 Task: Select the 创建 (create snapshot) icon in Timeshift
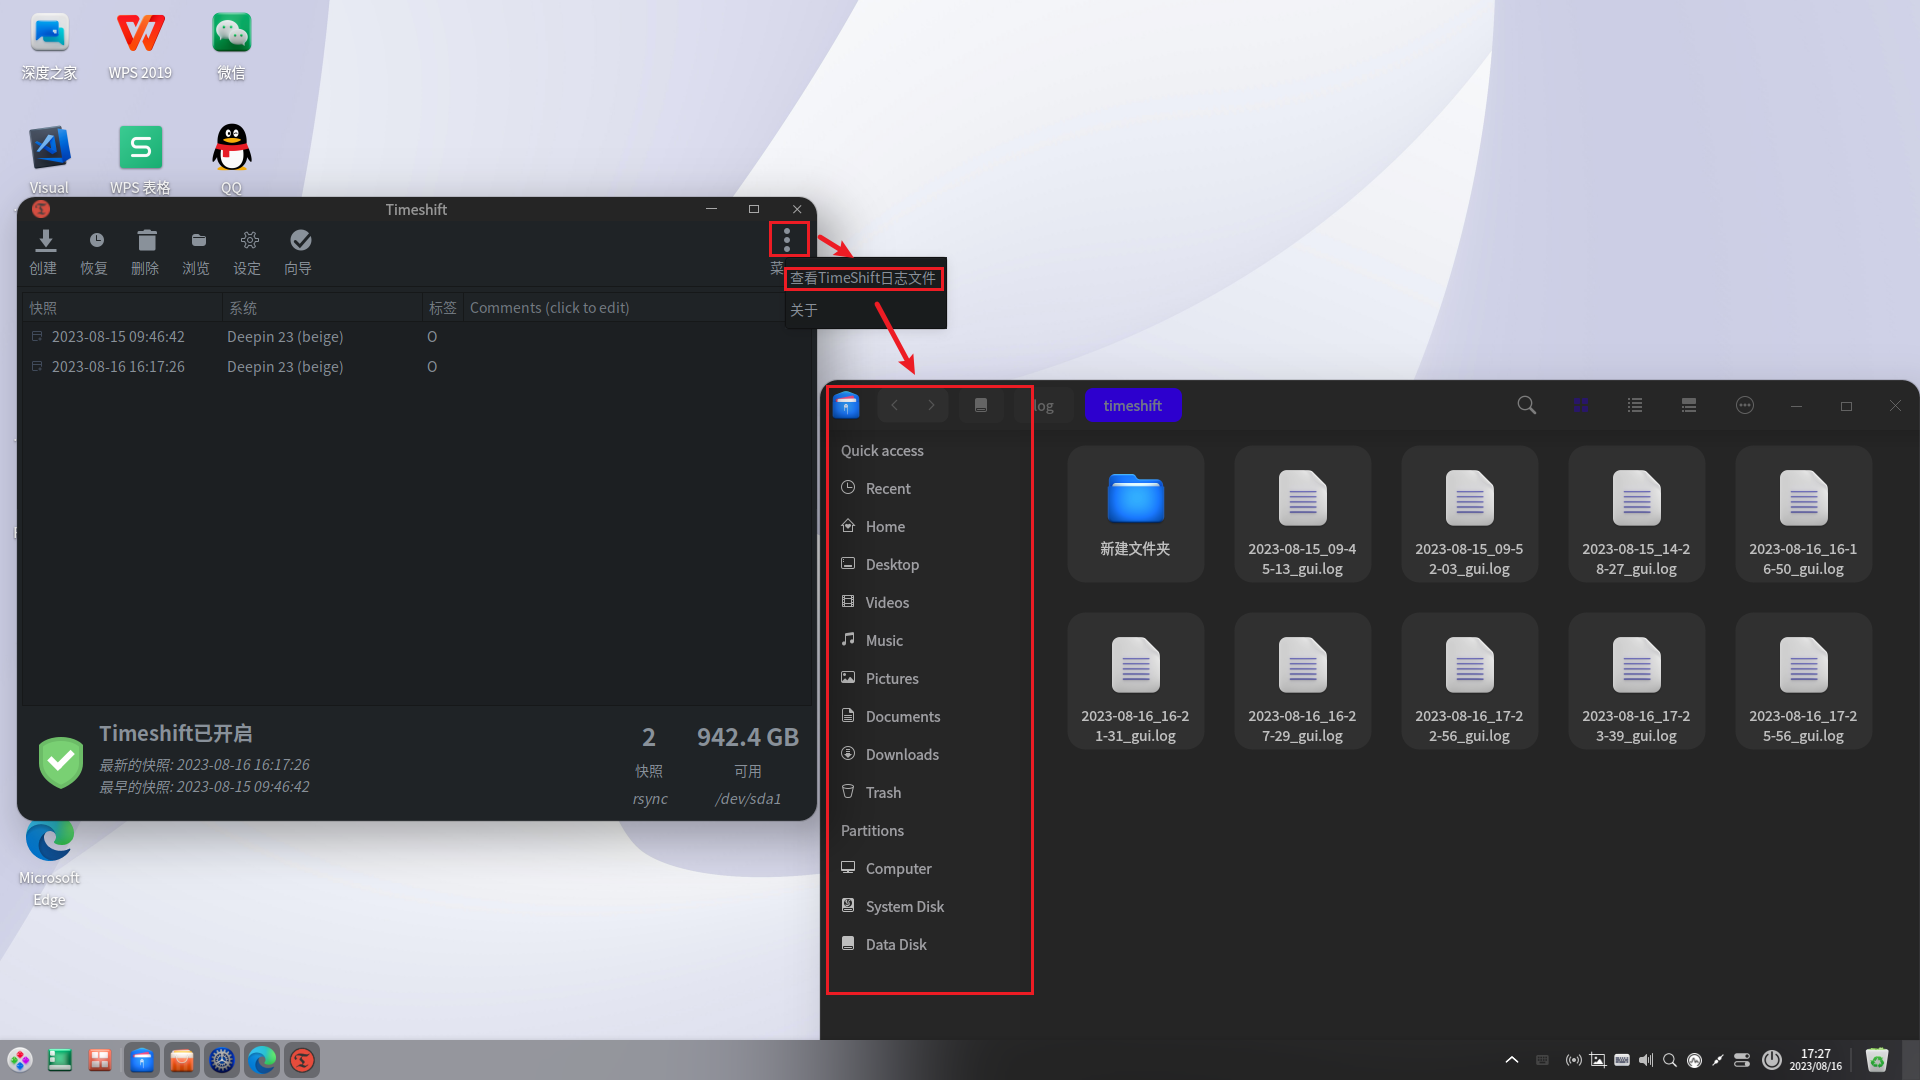[45, 249]
